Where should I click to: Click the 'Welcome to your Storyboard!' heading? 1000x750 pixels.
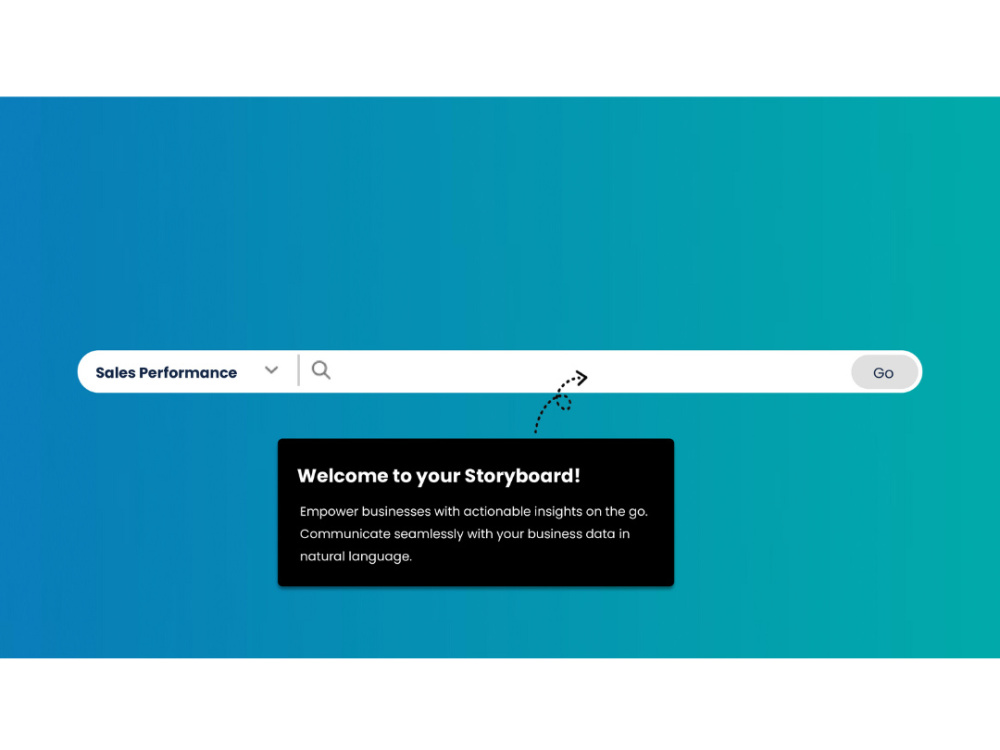click(x=439, y=476)
